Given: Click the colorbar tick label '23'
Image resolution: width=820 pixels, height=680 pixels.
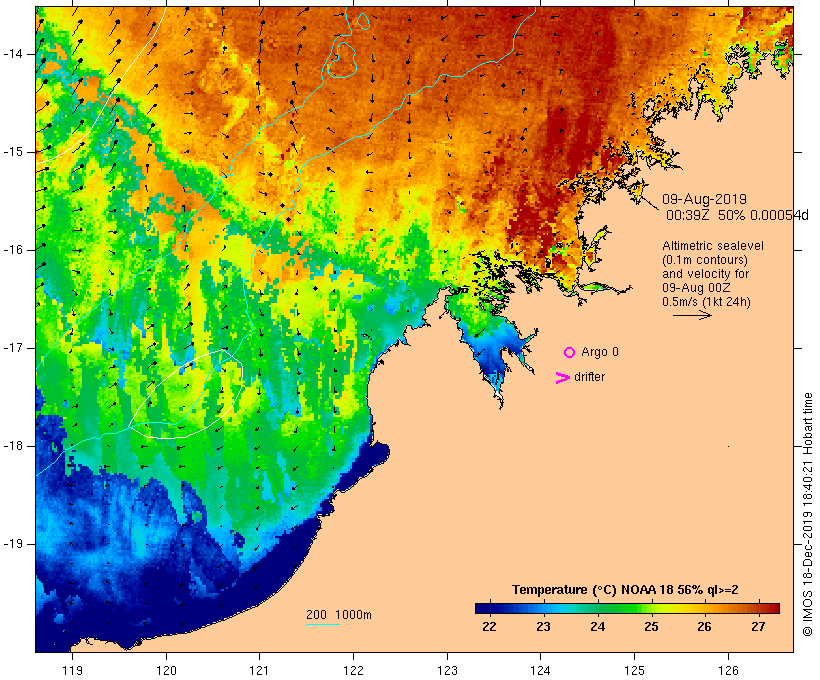Looking at the screenshot, I should (x=543, y=627).
